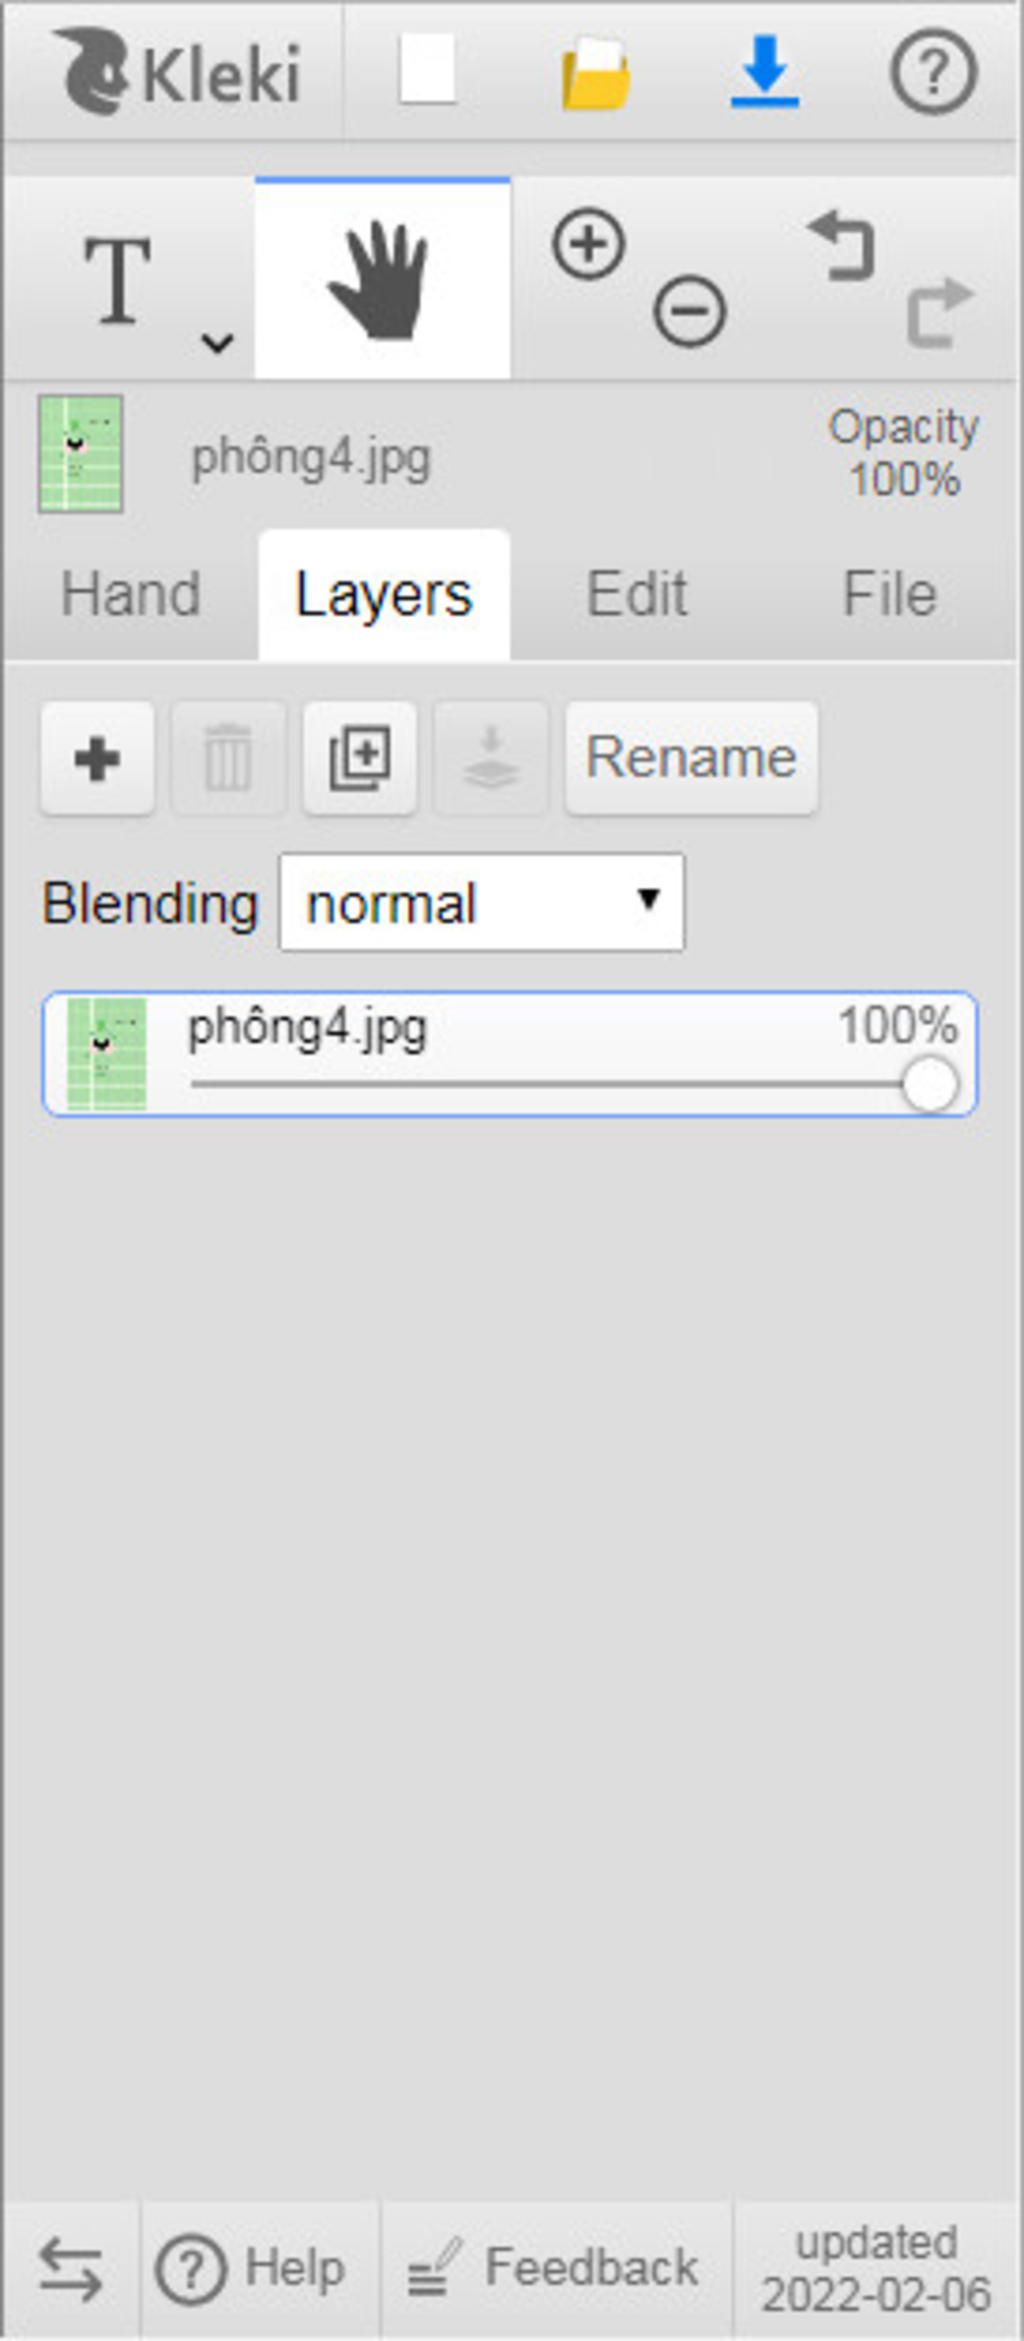The width and height of the screenshot is (1024, 2341).
Task: Open the help question mark icon at top
Action: (933, 71)
